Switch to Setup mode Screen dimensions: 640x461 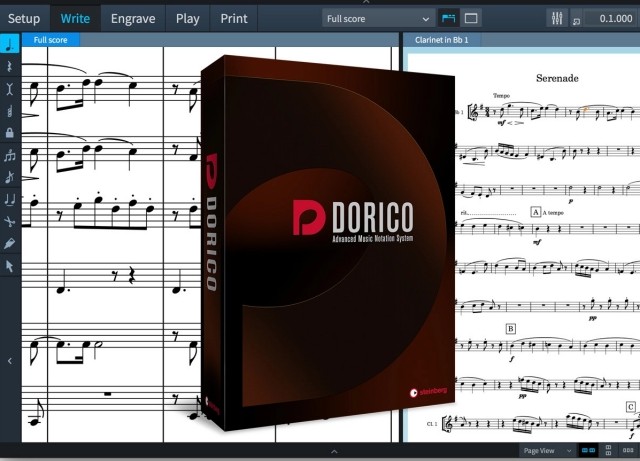click(x=24, y=18)
